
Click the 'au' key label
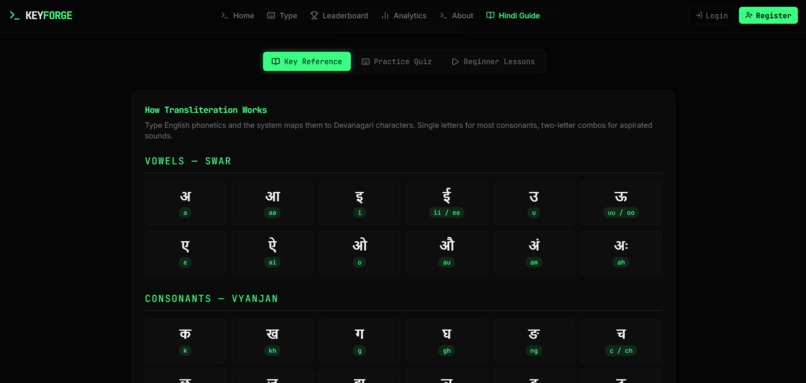point(447,262)
